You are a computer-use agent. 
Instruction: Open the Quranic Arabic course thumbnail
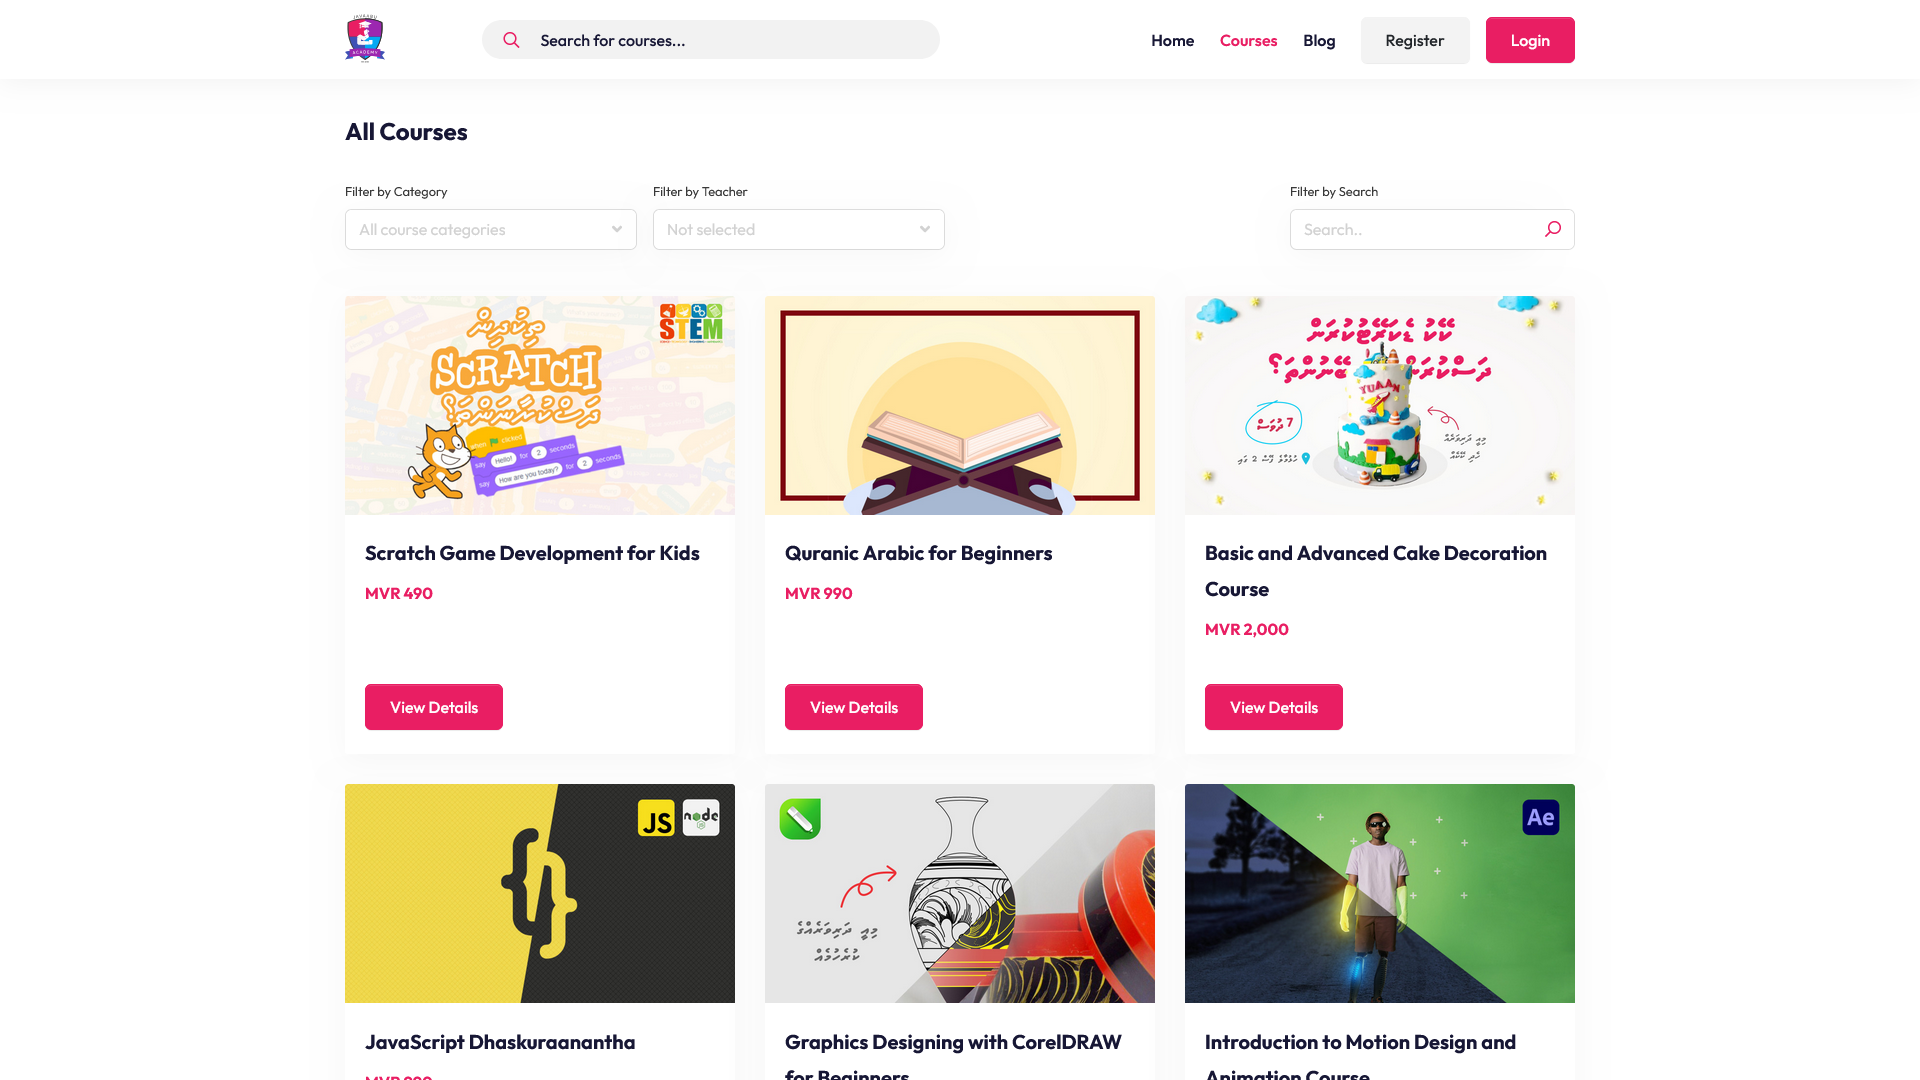960,405
